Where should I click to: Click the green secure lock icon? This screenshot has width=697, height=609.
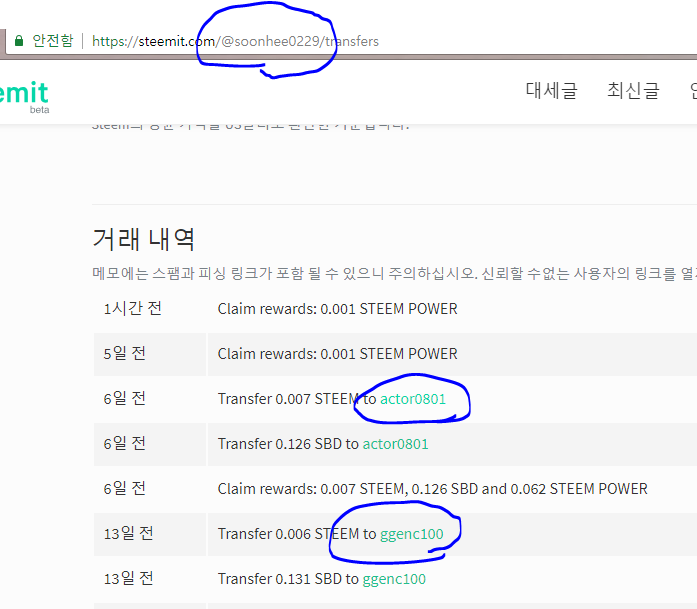19,41
